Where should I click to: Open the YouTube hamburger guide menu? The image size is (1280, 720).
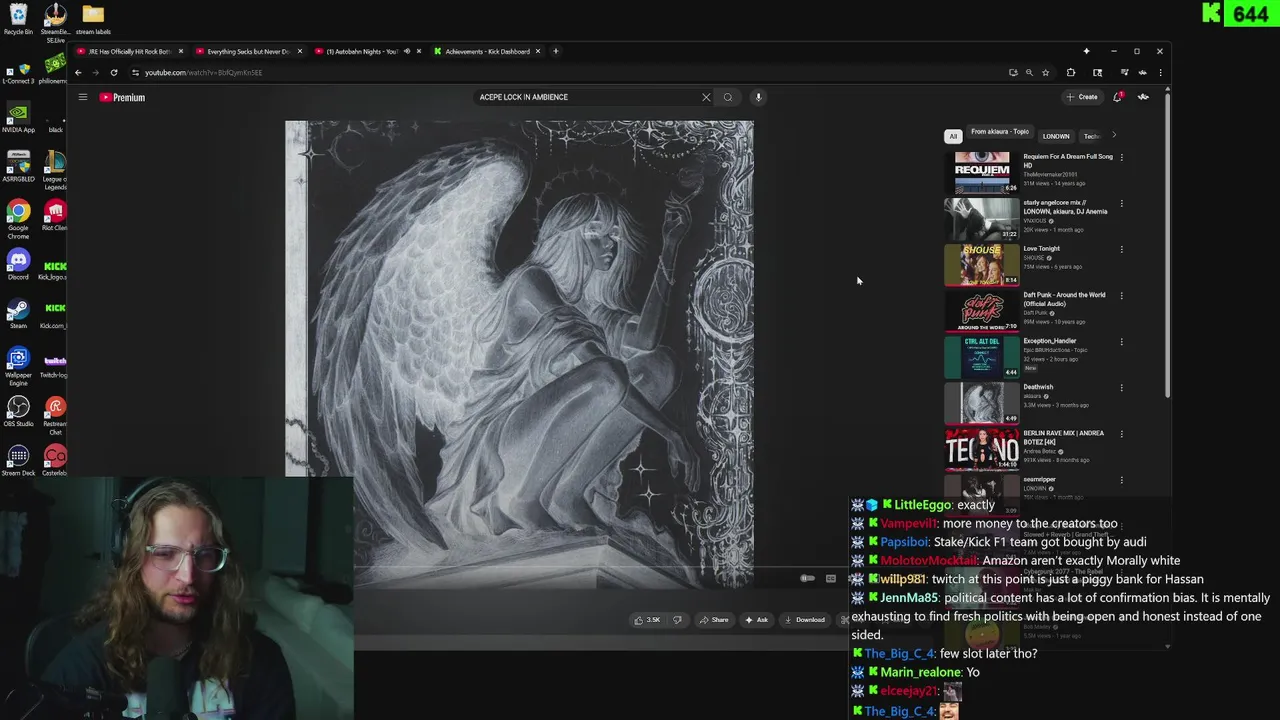pos(83,97)
